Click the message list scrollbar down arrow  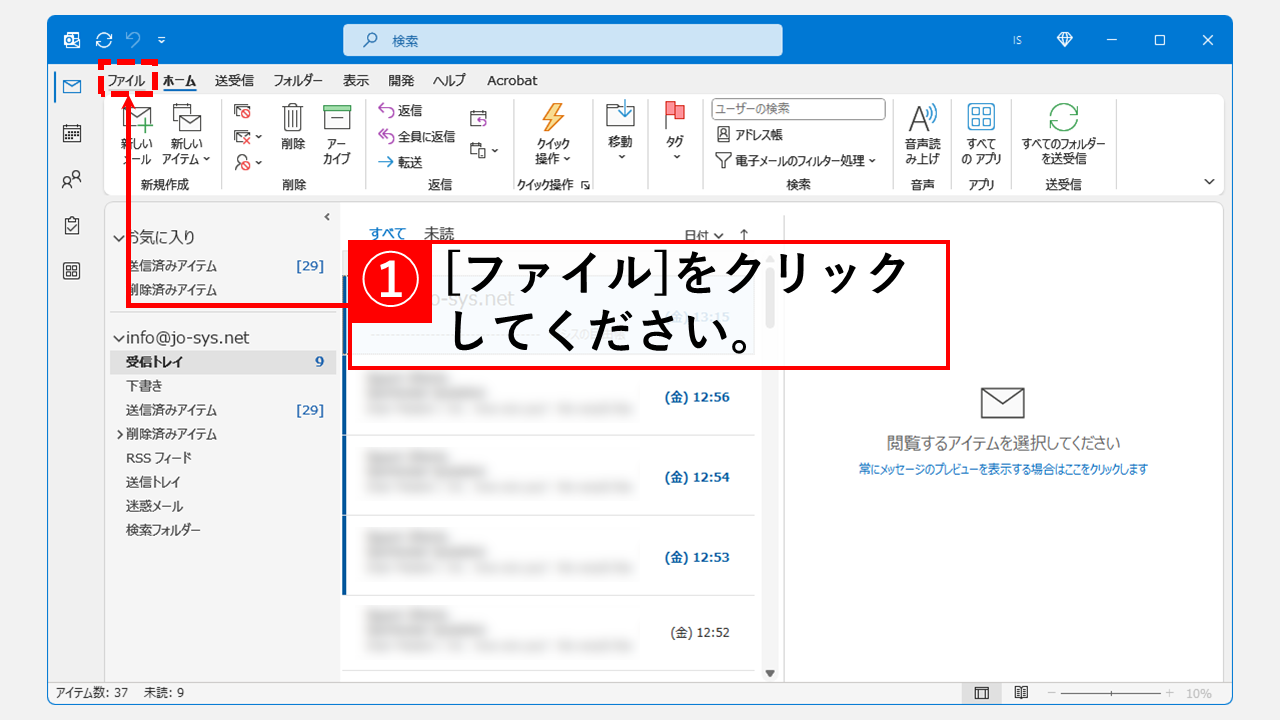[x=770, y=673]
